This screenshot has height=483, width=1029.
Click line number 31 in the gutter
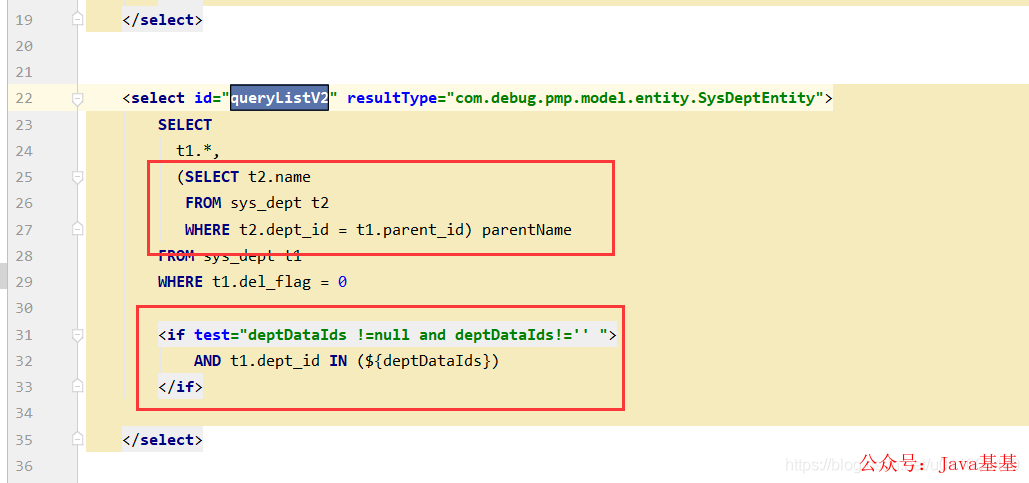(x=24, y=335)
